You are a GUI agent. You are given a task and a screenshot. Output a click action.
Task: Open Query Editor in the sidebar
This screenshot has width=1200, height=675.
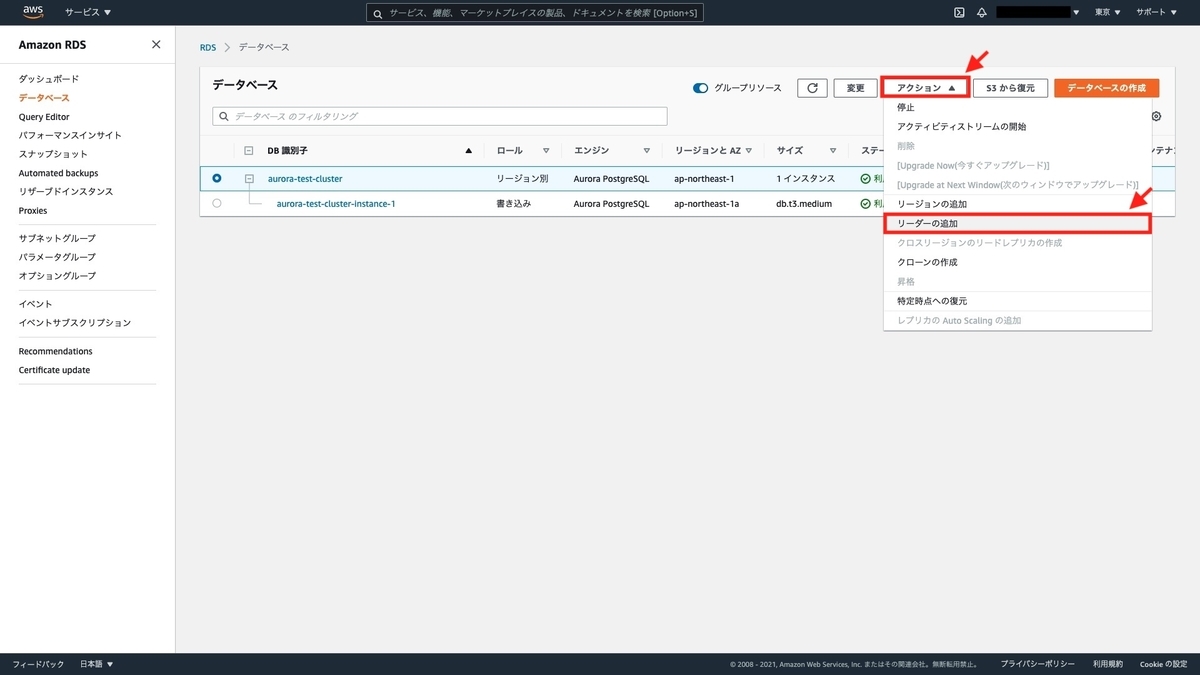click(x=44, y=116)
